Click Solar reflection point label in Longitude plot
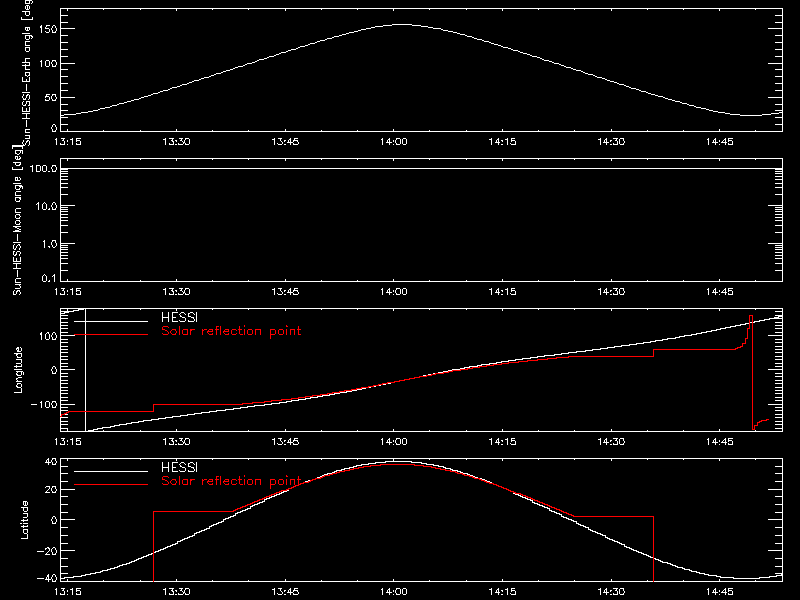The width and height of the screenshot is (800, 600). tap(231, 331)
